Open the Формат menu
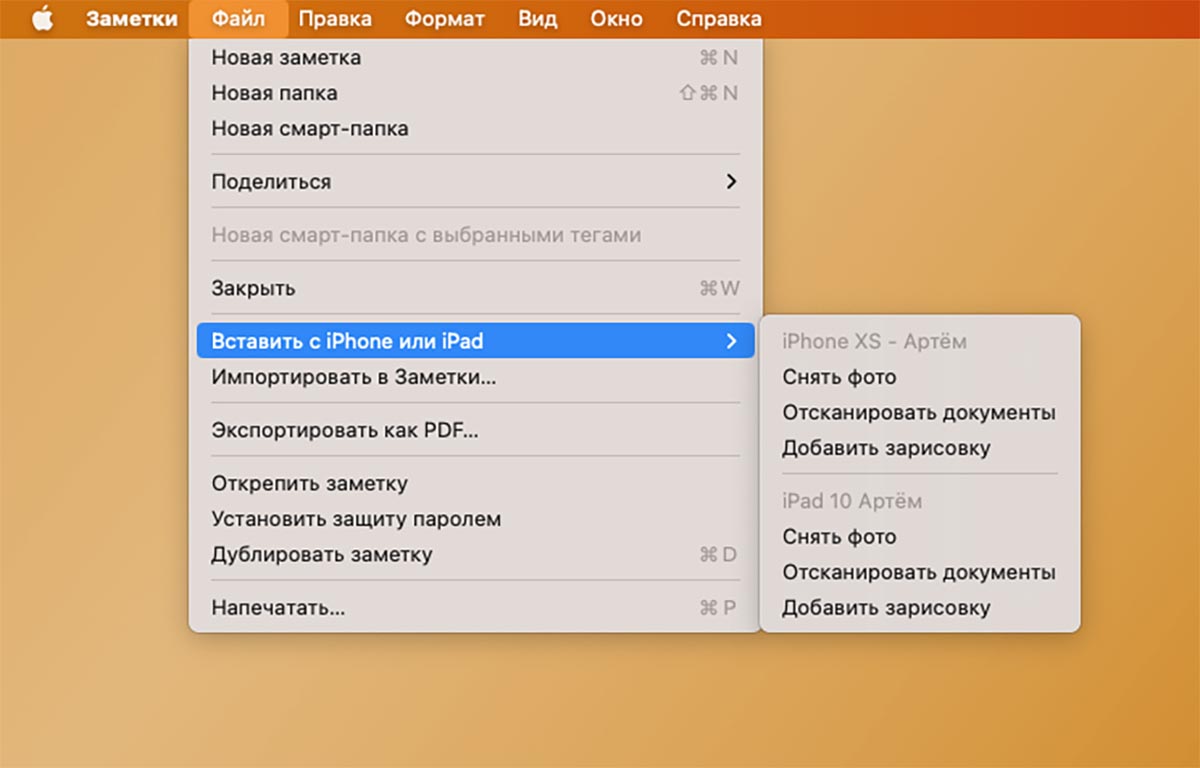The height and width of the screenshot is (768, 1200). pos(445,19)
